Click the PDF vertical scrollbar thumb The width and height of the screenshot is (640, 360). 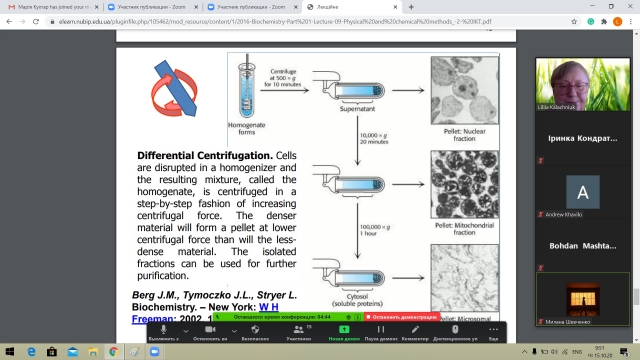click(636, 297)
